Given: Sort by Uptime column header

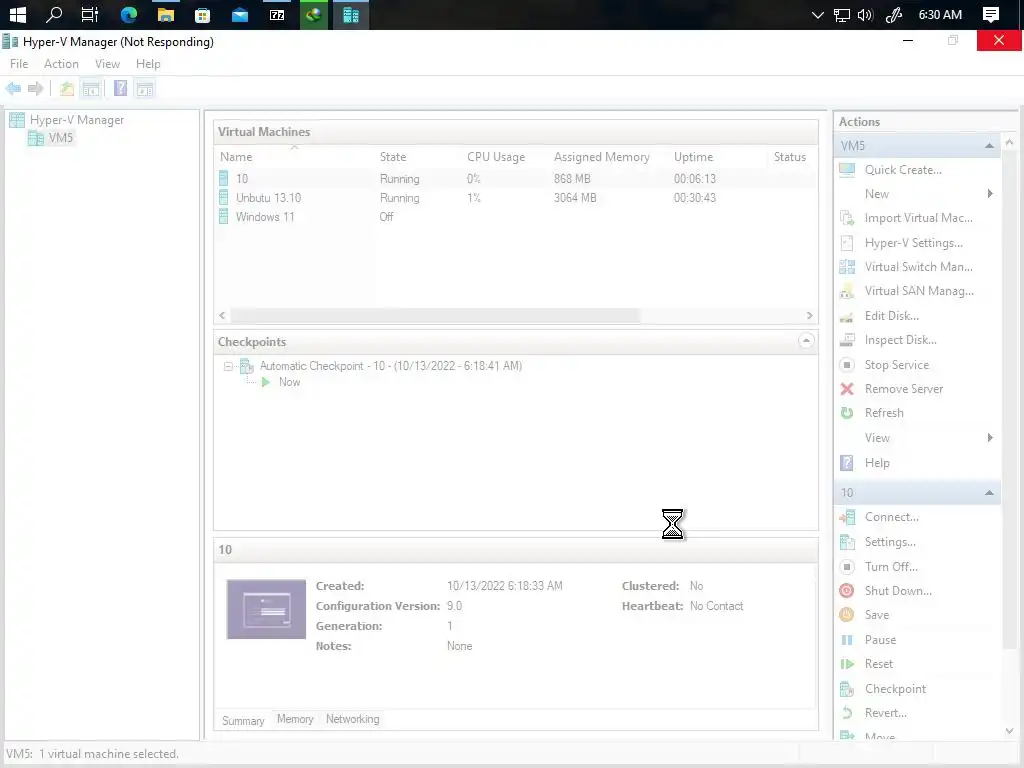Looking at the screenshot, I should pos(694,157).
